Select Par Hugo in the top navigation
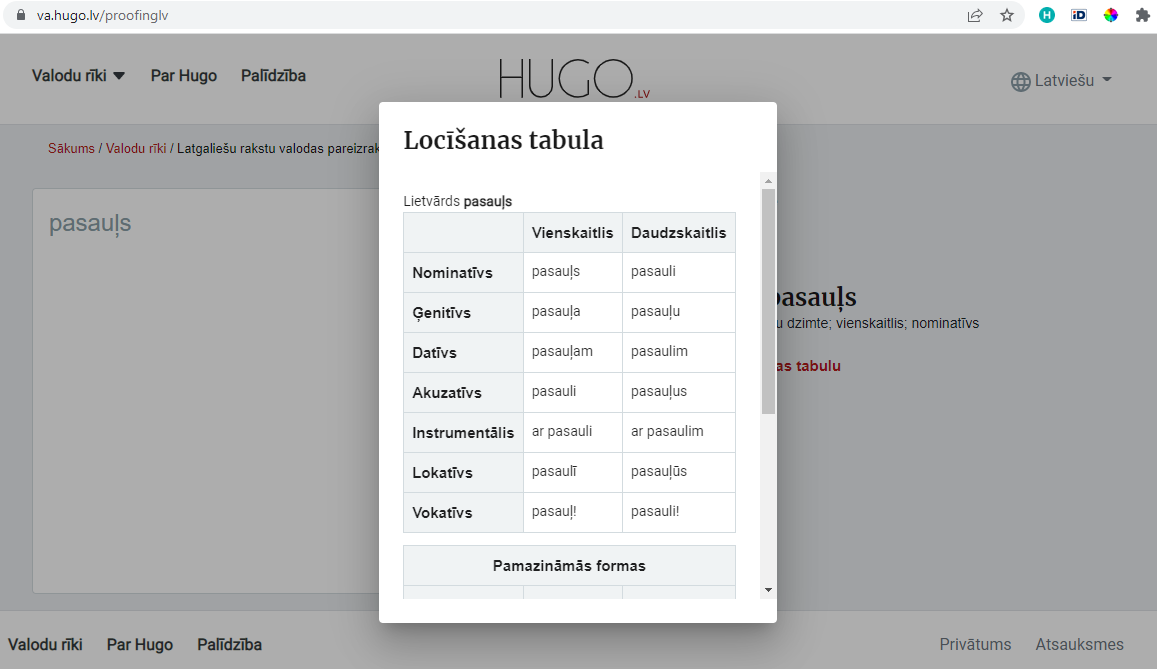The height and width of the screenshot is (669, 1157). 184,75
